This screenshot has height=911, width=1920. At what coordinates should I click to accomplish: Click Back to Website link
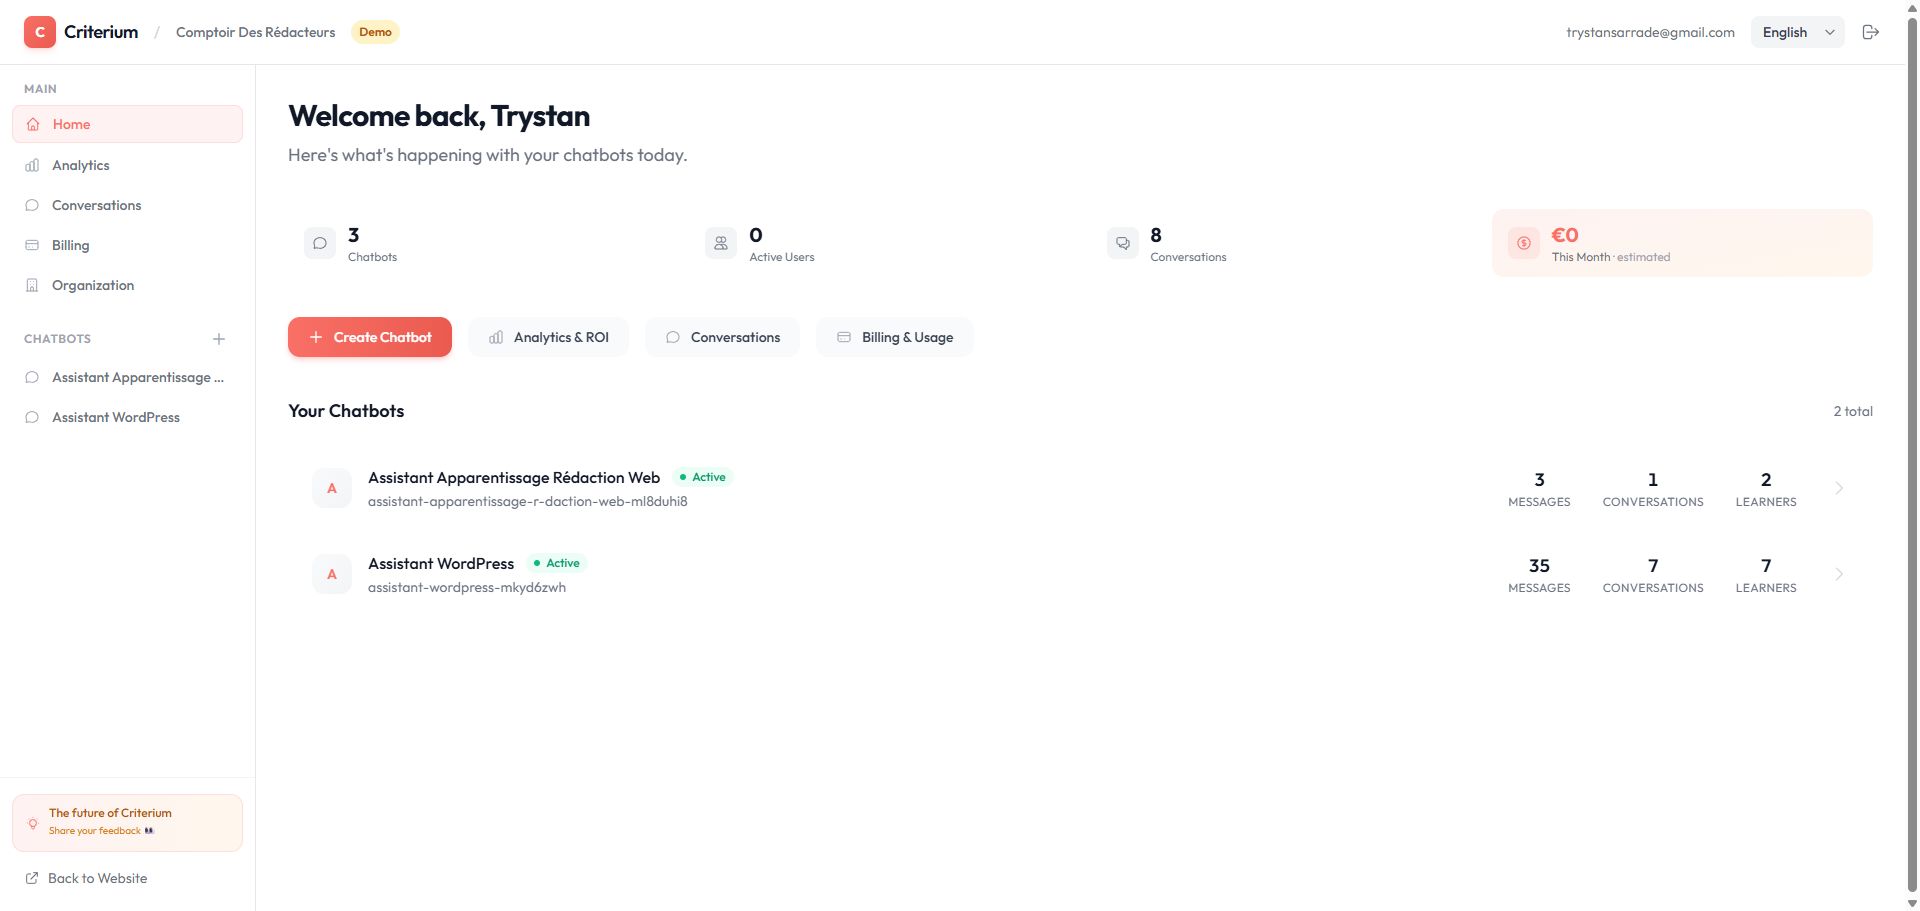(96, 877)
